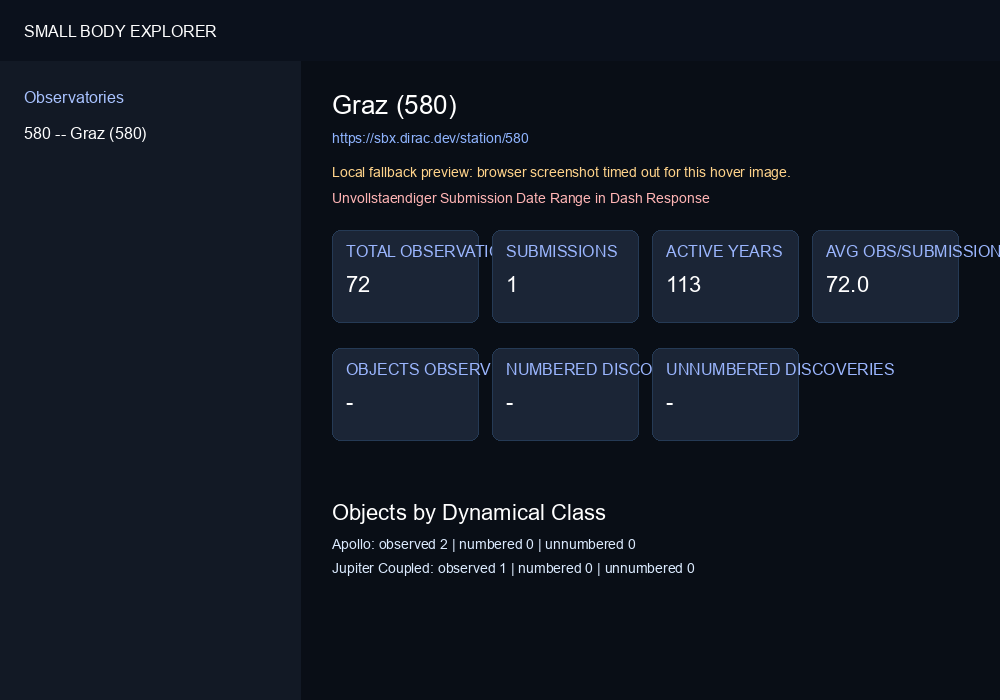Click the Avg Obs/Submission card
1000x700 pixels.
coord(885,277)
